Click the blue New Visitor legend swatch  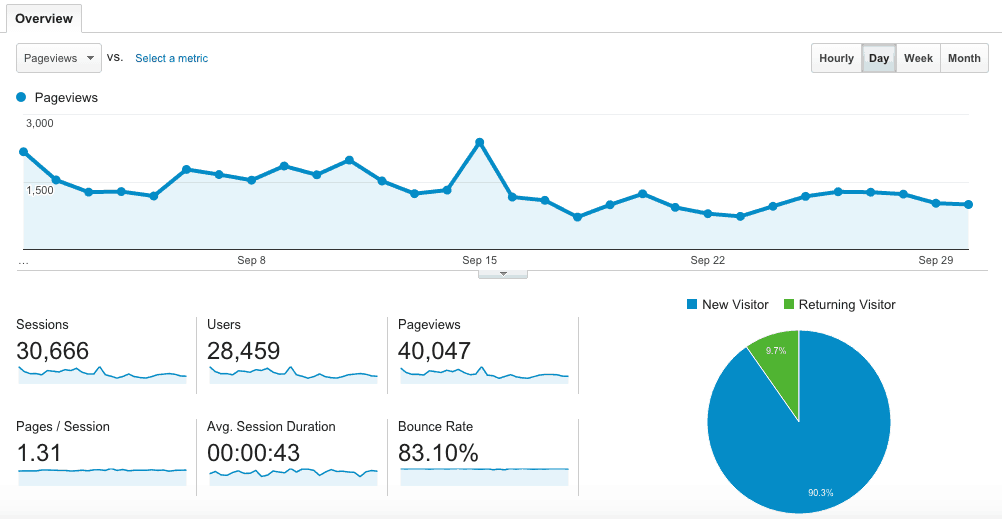click(x=692, y=304)
